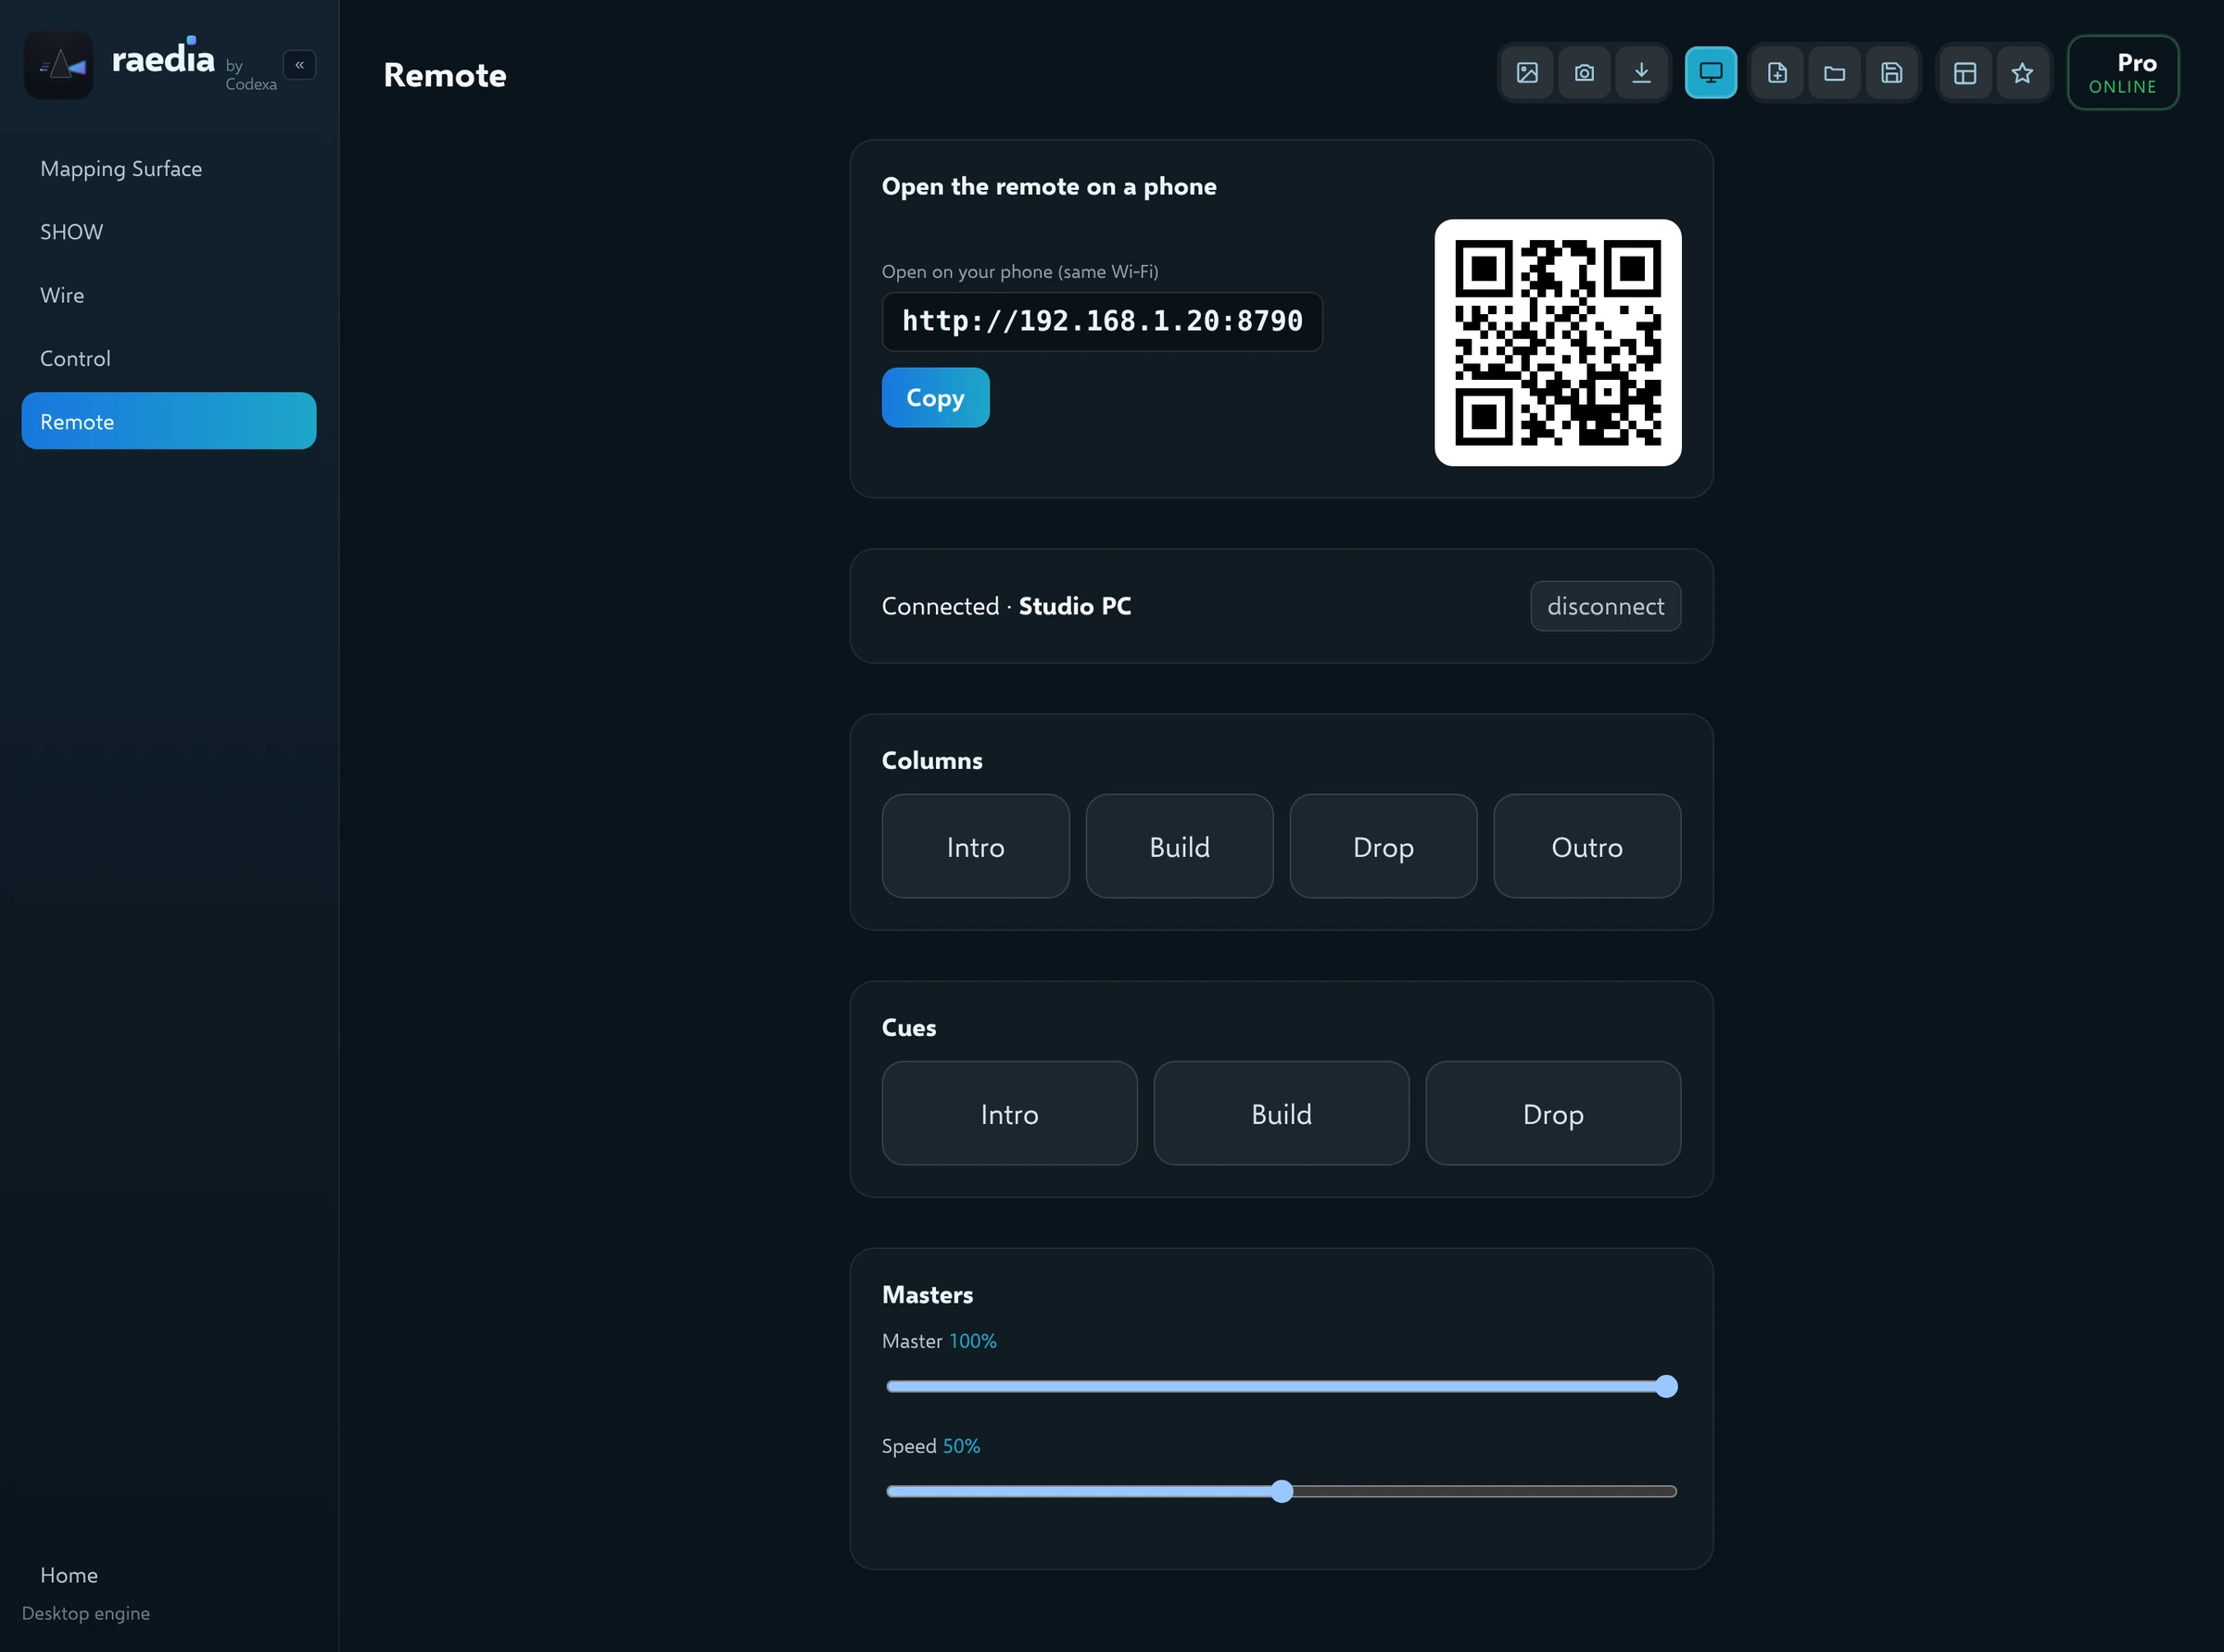Click the star favorites icon
The width and height of the screenshot is (2224, 1652).
[x=2022, y=72]
